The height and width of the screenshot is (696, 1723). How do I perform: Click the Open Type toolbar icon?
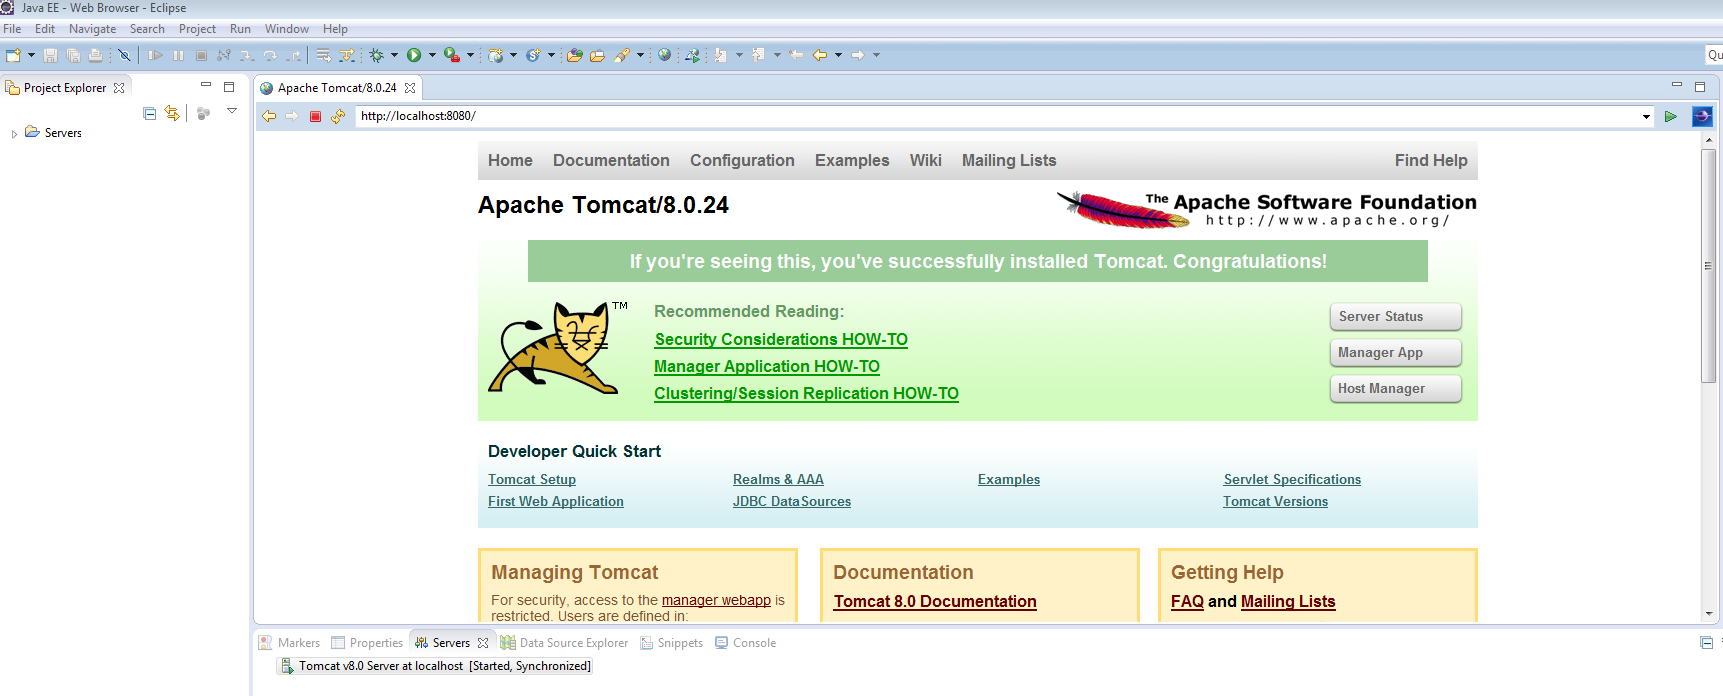pos(574,55)
